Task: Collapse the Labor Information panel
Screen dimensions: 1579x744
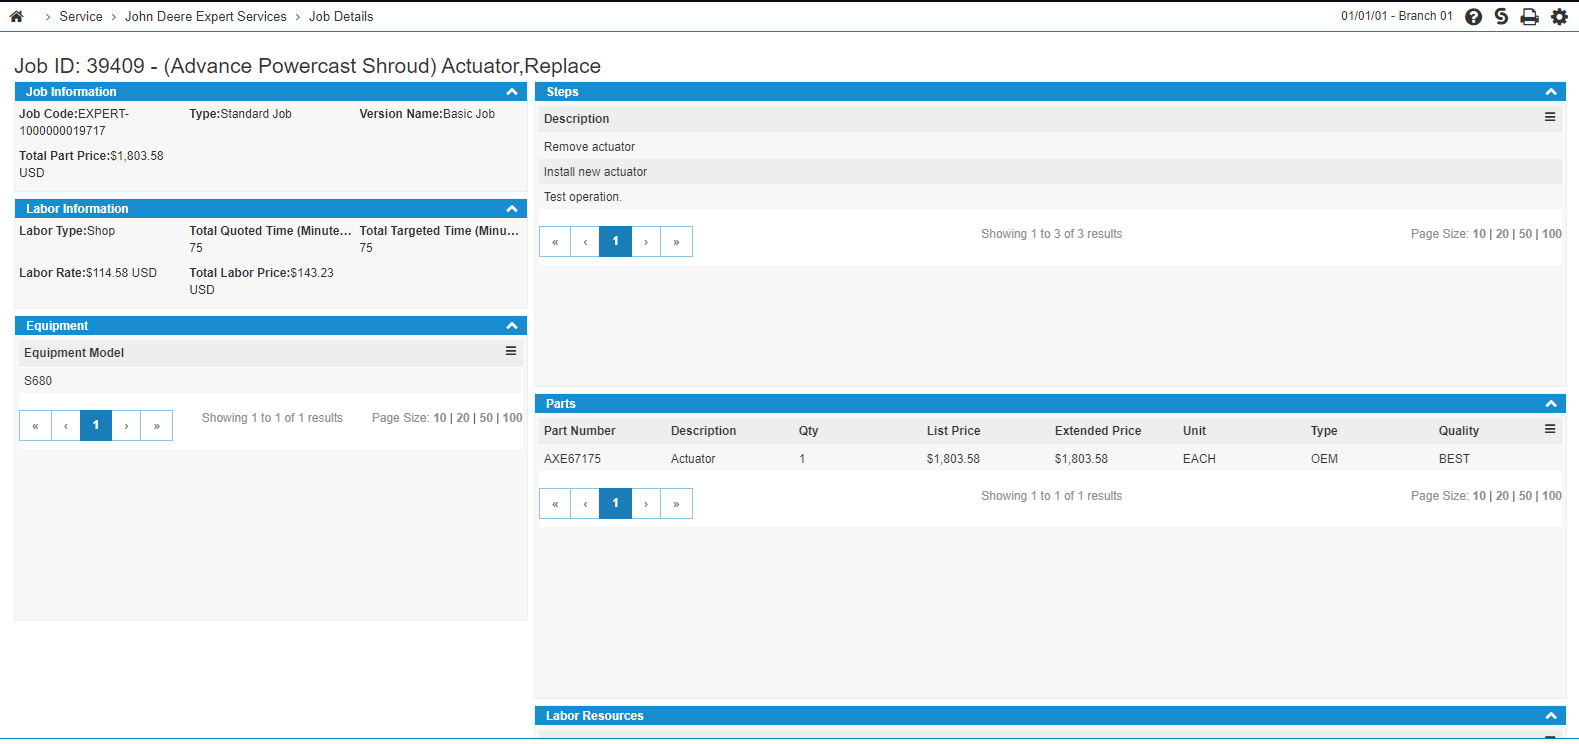Action: (512, 209)
